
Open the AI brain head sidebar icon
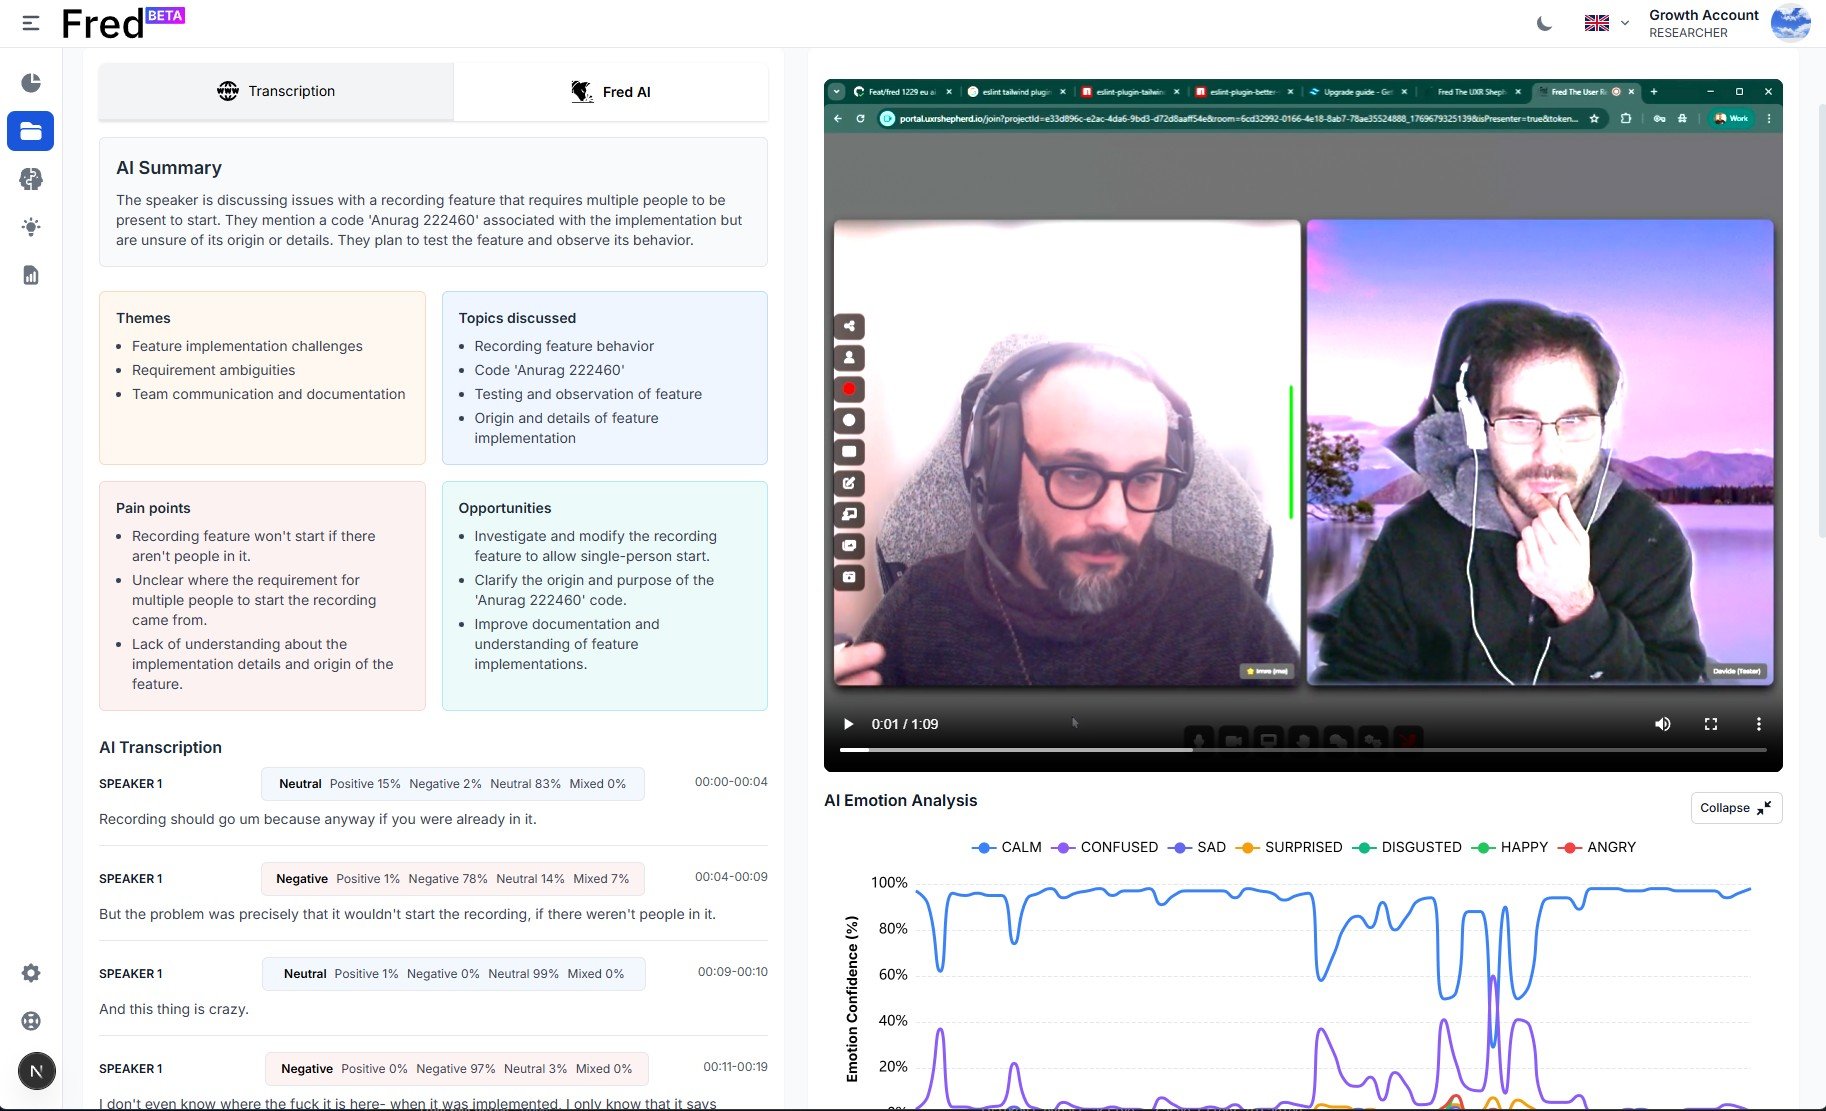pos(31,179)
